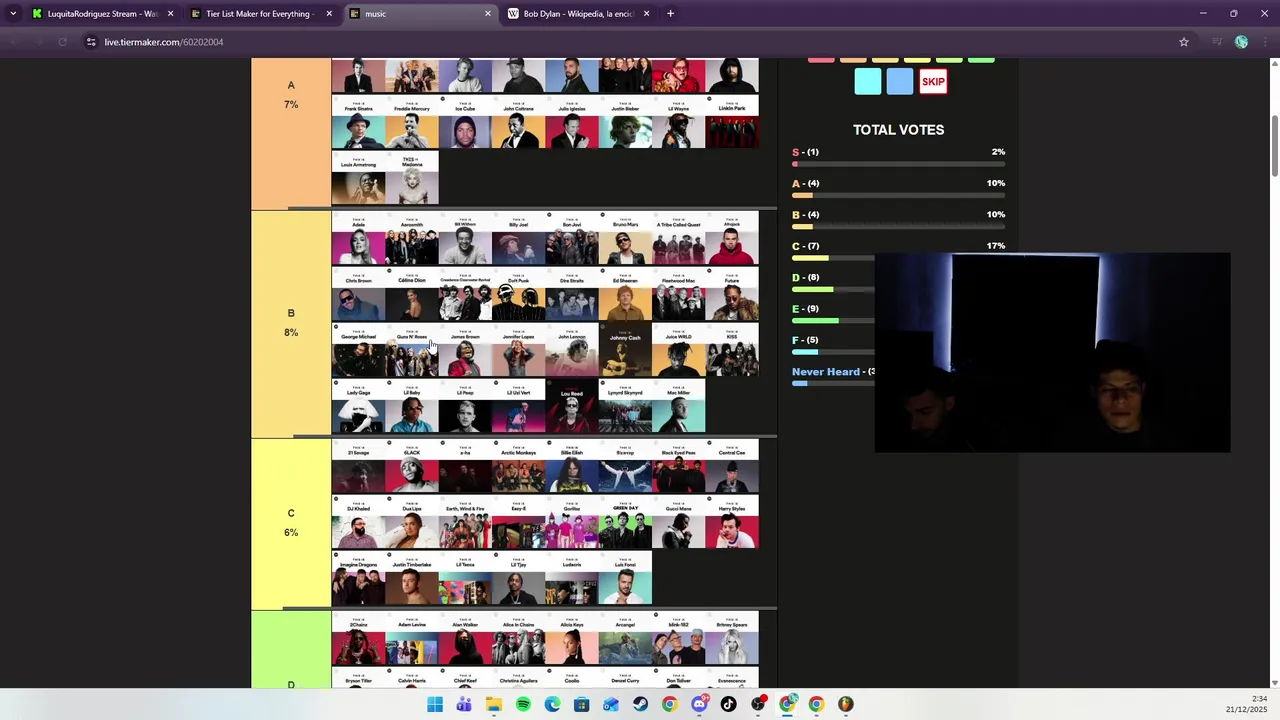Select the Imagine Dragons card

pos(358,580)
